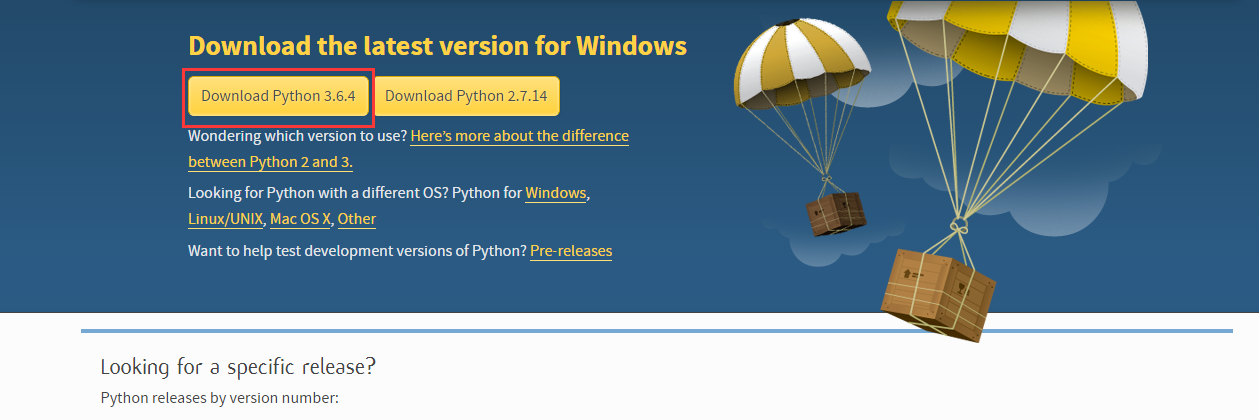The height and width of the screenshot is (420, 1259).
Task: Visit the Pre-releases link
Action: [571, 250]
